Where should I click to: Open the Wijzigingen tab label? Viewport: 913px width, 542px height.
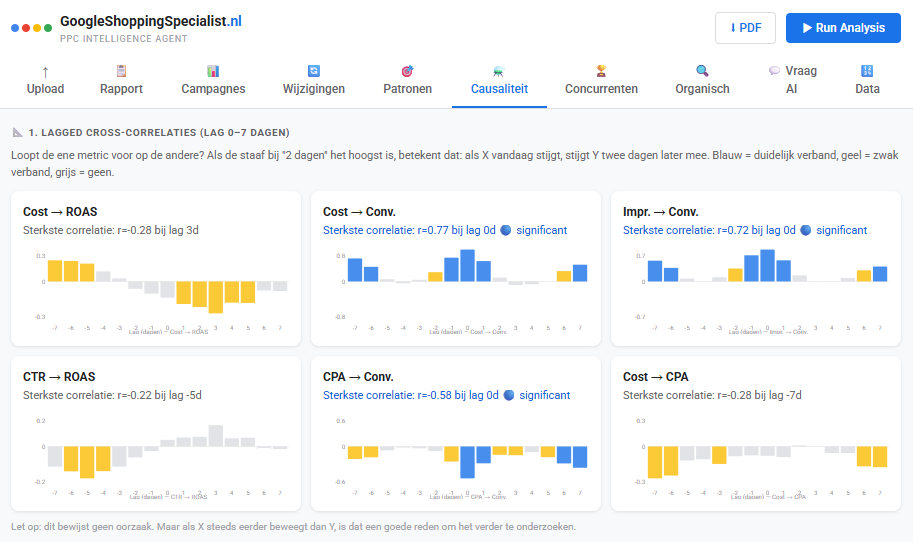313,89
